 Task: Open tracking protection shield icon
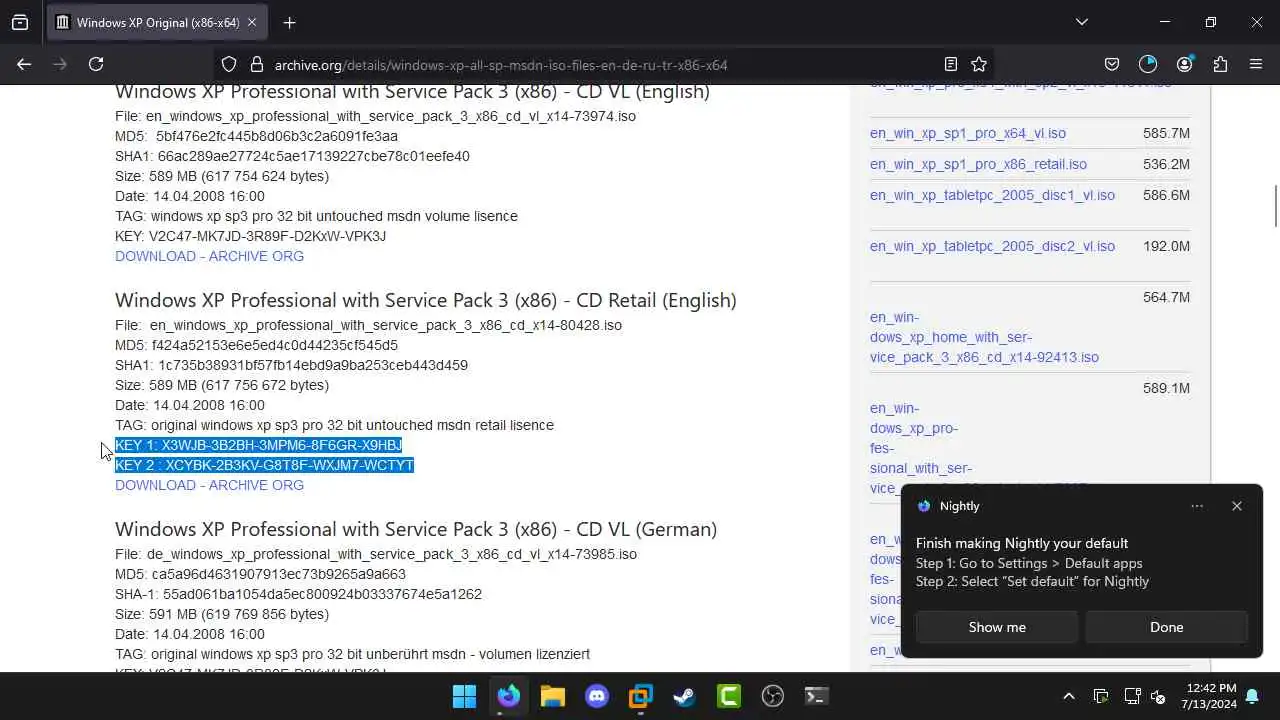[x=229, y=64]
